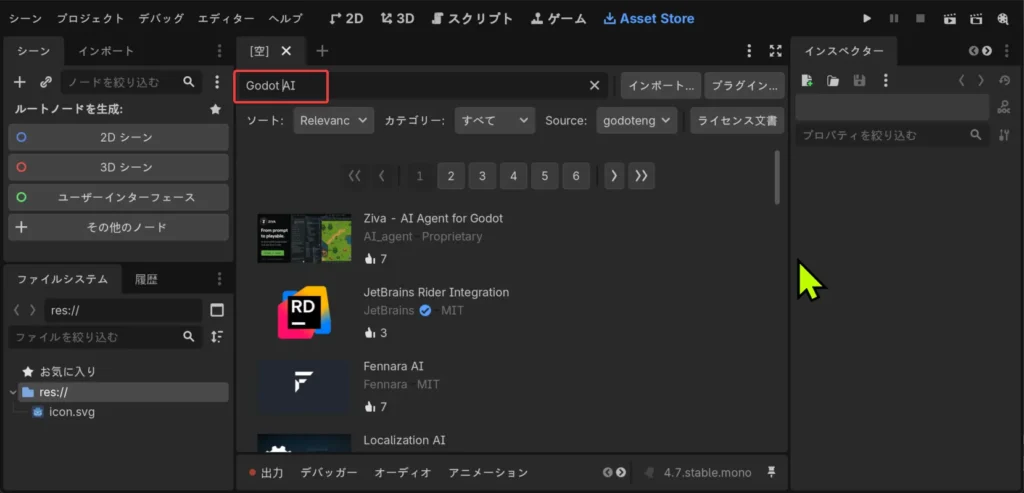
Task: Toggle filesystem split view mode icon
Action: [217, 311]
